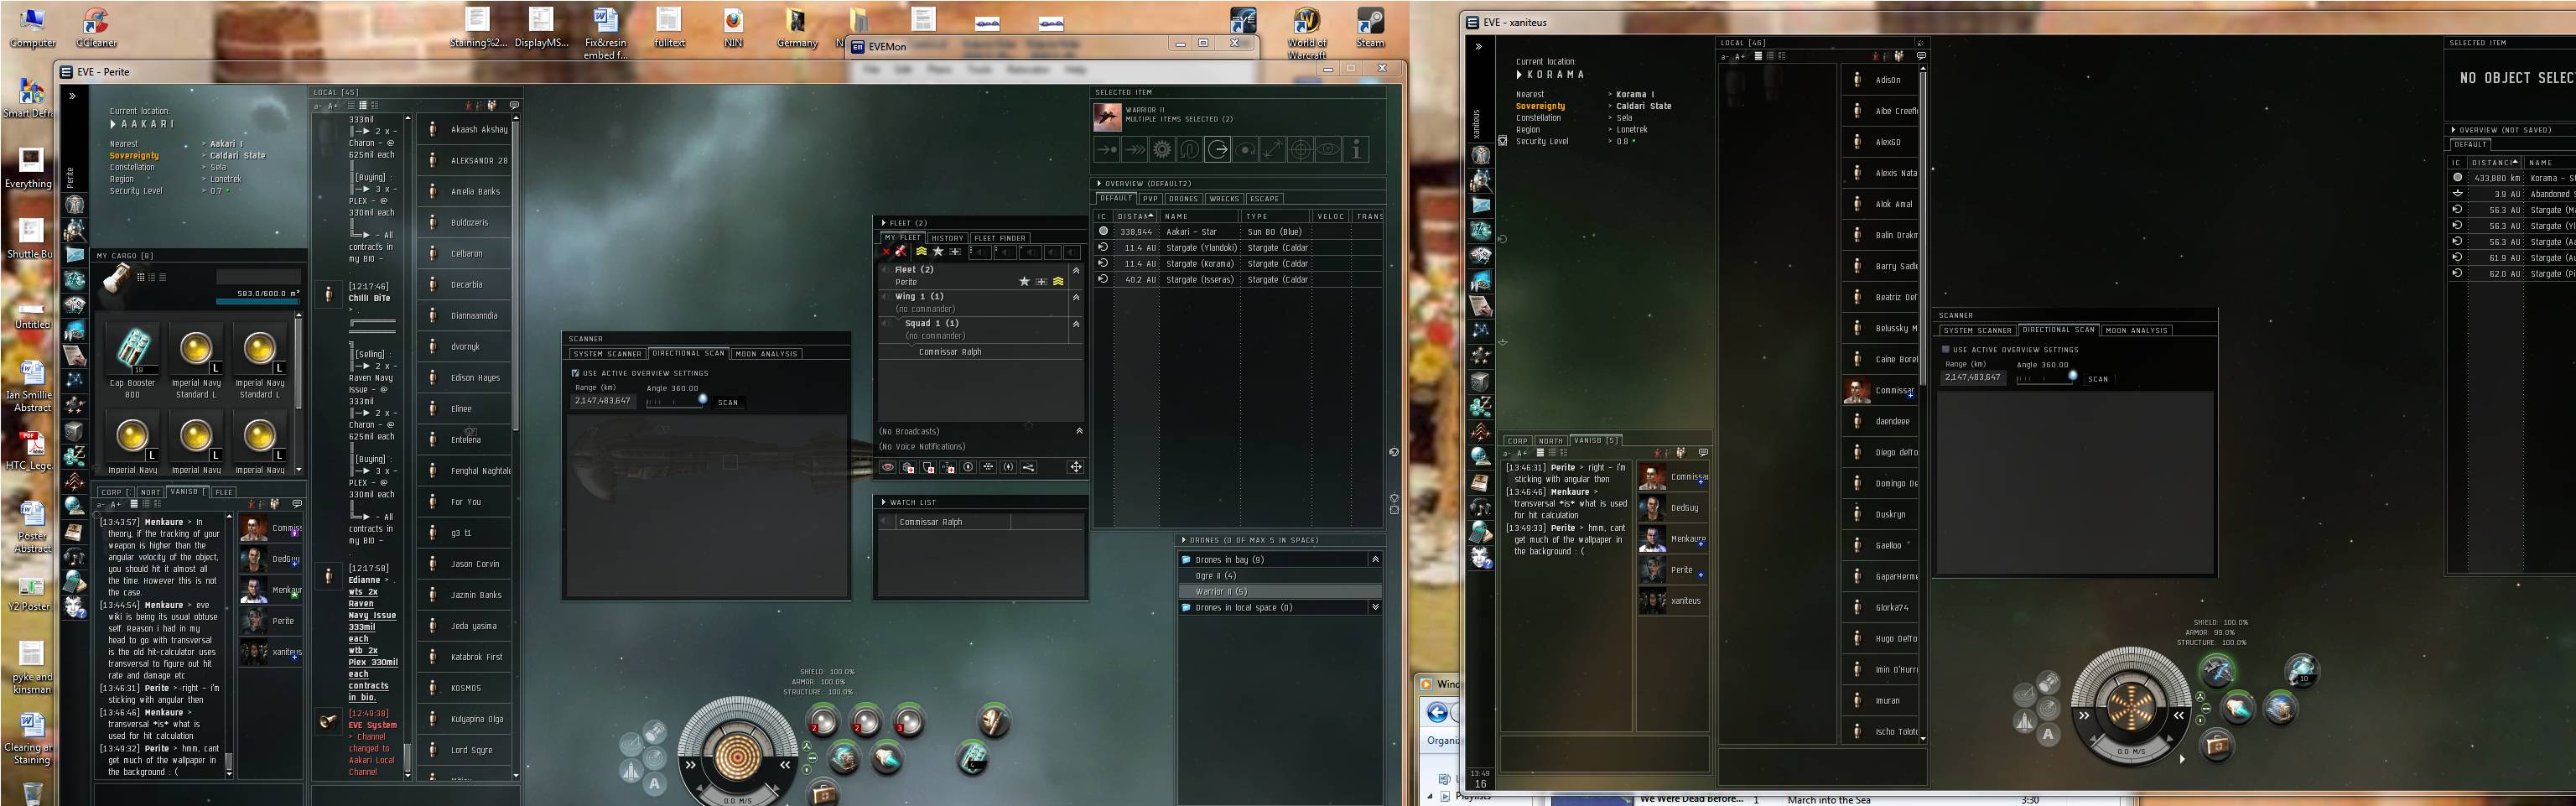The image size is (2576, 806).
Task: Select Cap Booster 800 in cargo
Action: (132, 362)
